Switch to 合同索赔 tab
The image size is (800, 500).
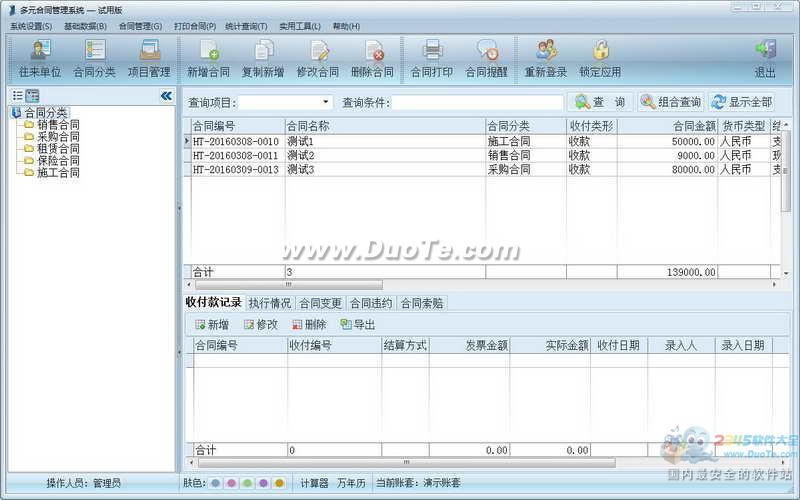[x=422, y=303]
